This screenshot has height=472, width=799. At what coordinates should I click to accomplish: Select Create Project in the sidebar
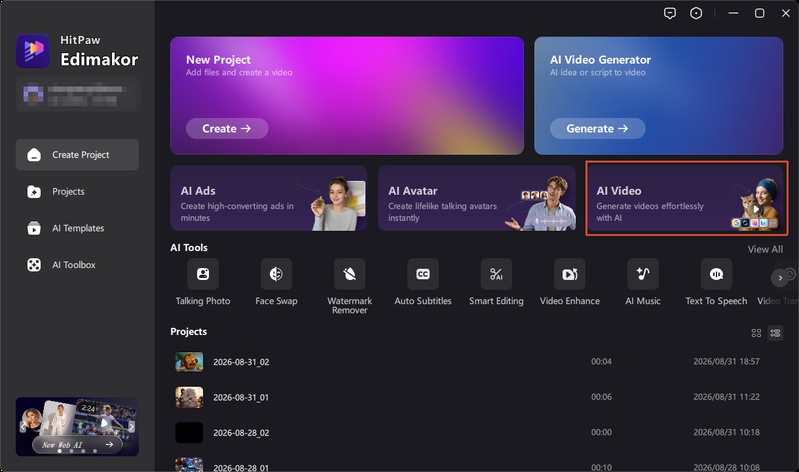coord(77,155)
